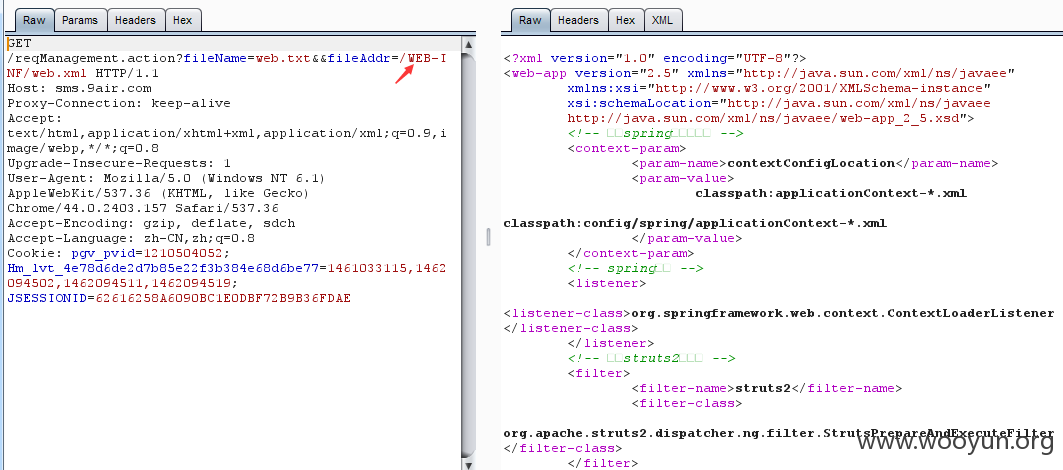Click the '<?xml version="1.0"' declaration line

[654, 58]
